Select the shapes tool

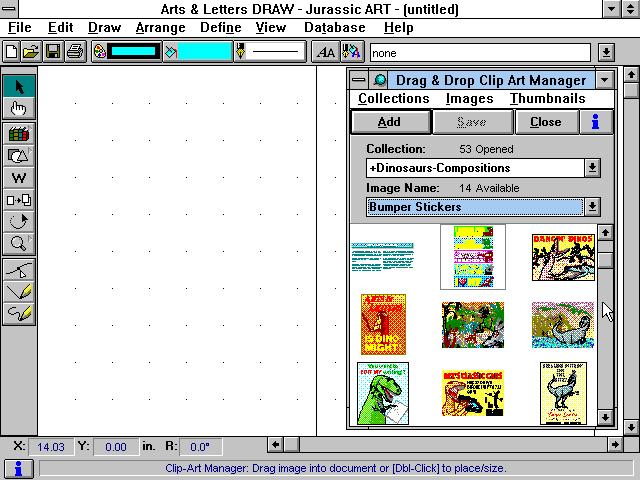(19, 156)
